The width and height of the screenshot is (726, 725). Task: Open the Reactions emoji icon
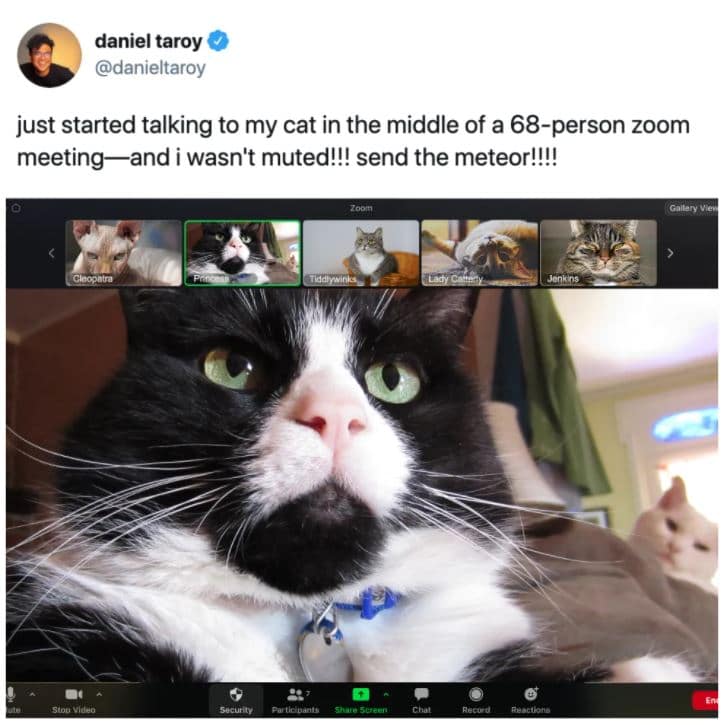tap(531, 694)
